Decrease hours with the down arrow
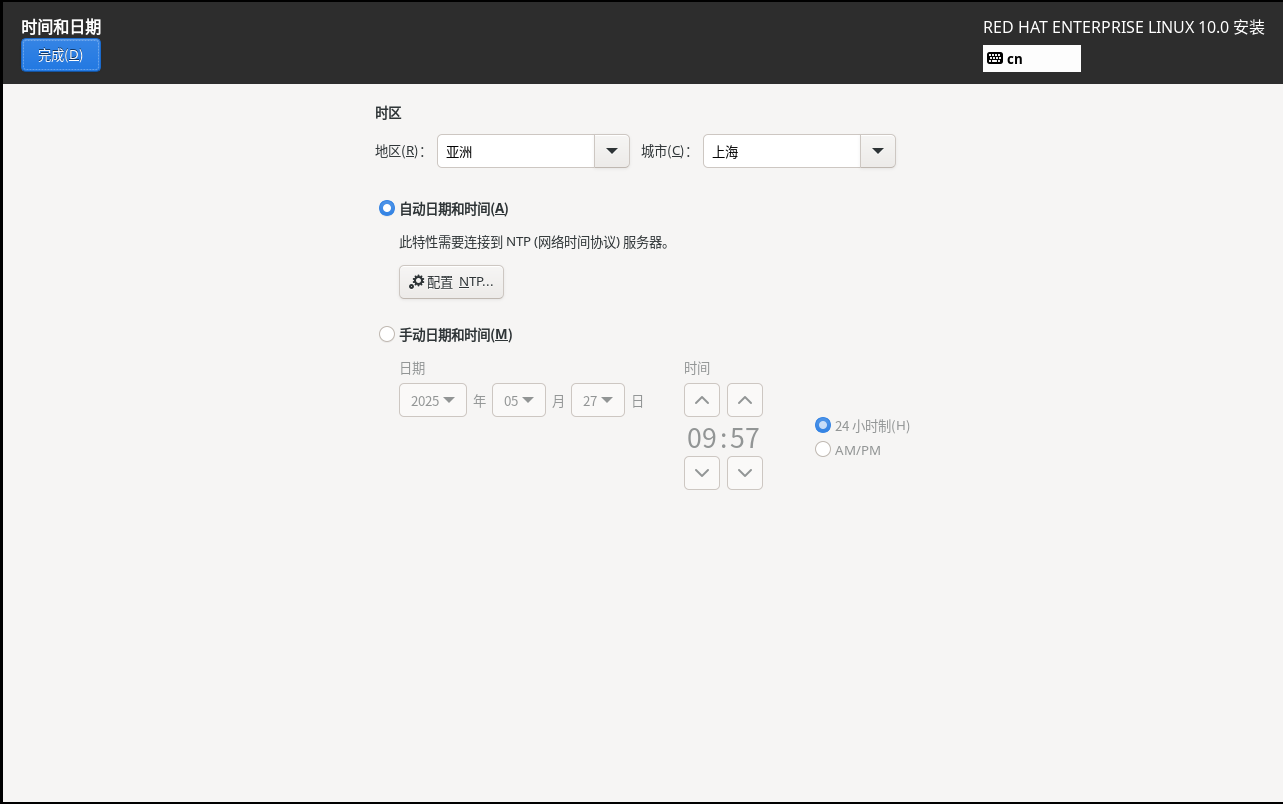The width and height of the screenshot is (1283, 804). pyautogui.click(x=702, y=473)
